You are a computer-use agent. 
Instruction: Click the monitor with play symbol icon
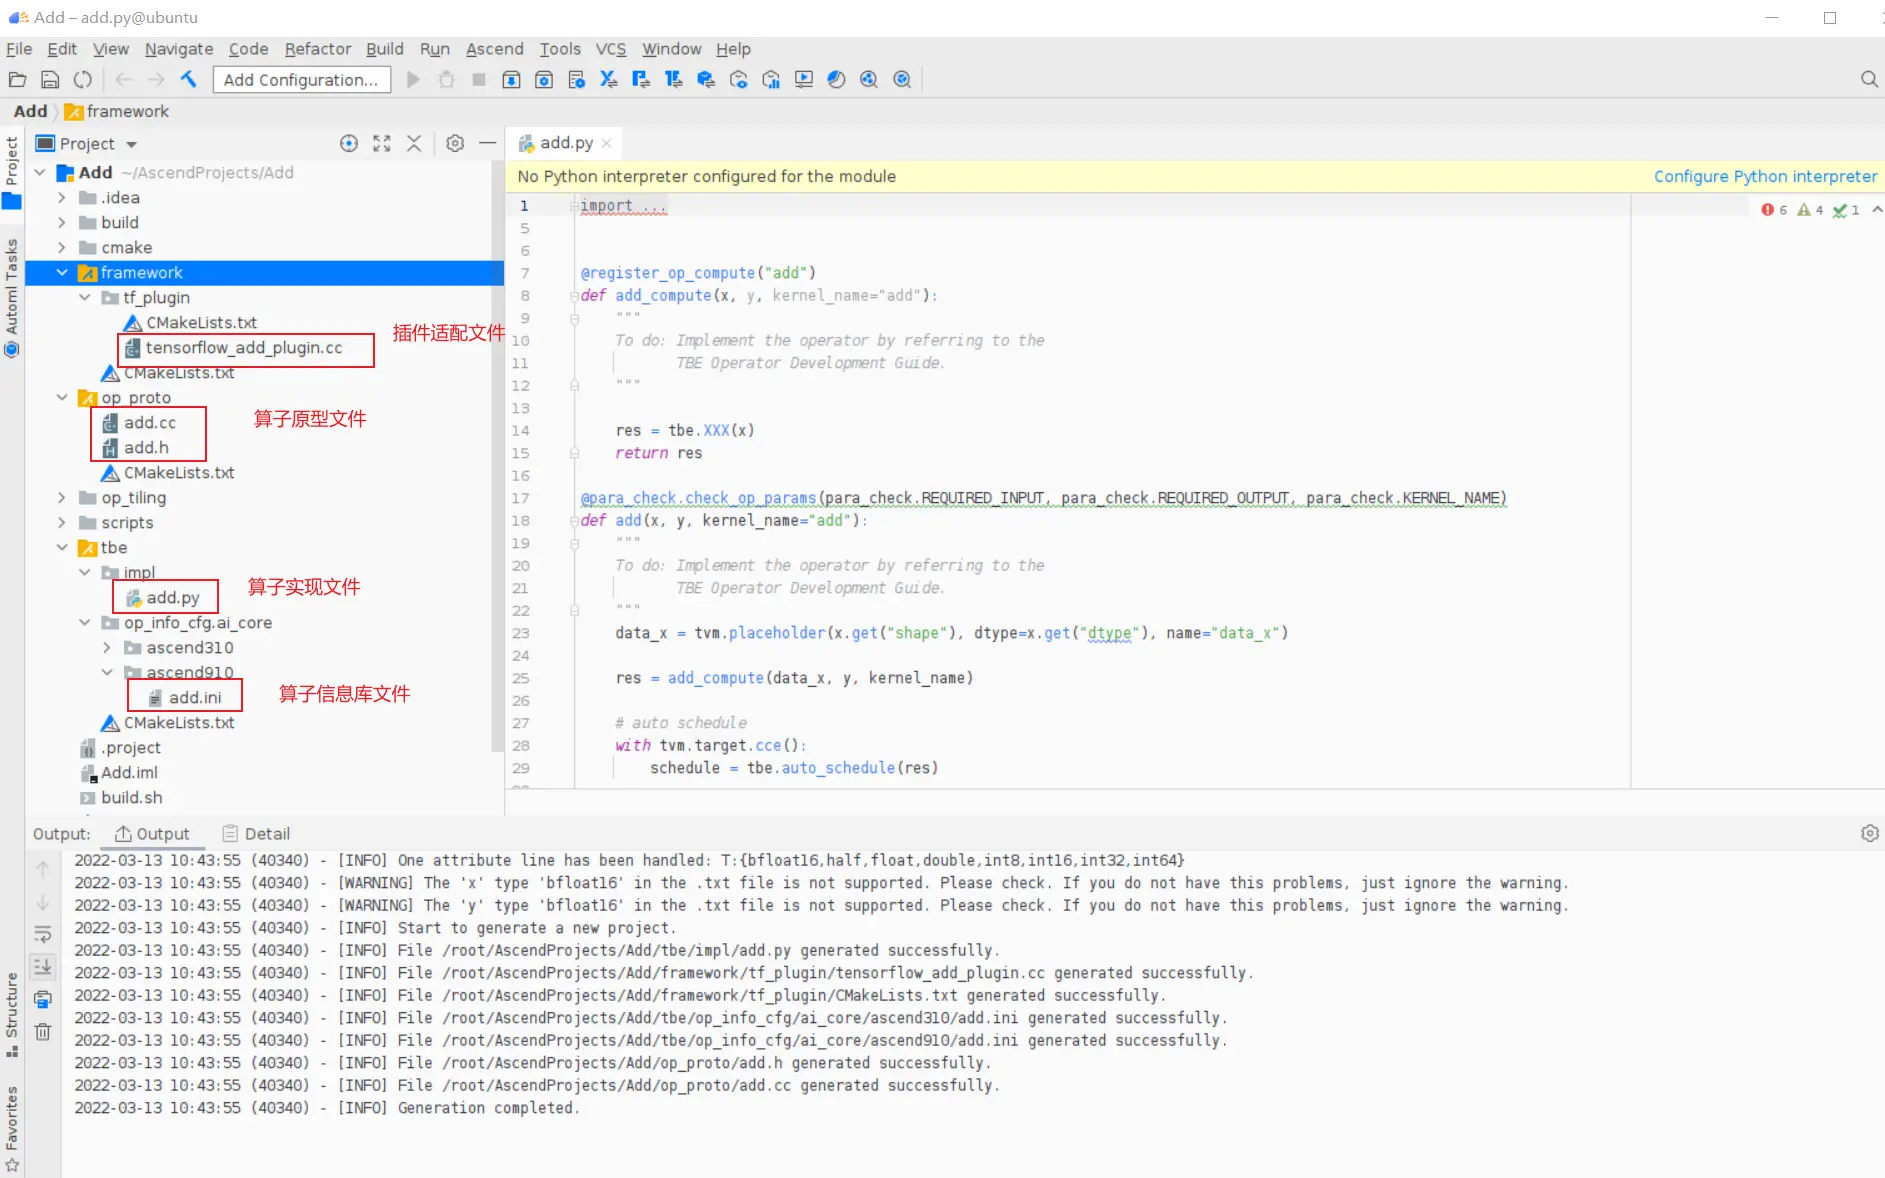pos(804,80)
